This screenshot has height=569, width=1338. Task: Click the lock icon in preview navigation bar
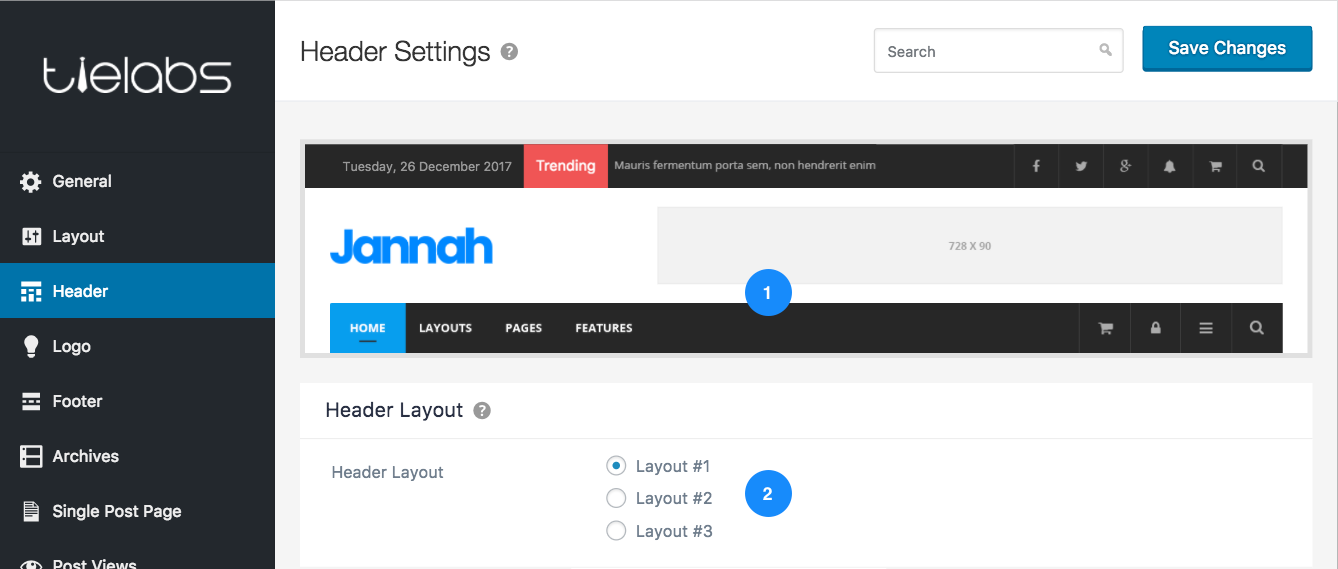pyautogui.click(x=1156, y=328)
